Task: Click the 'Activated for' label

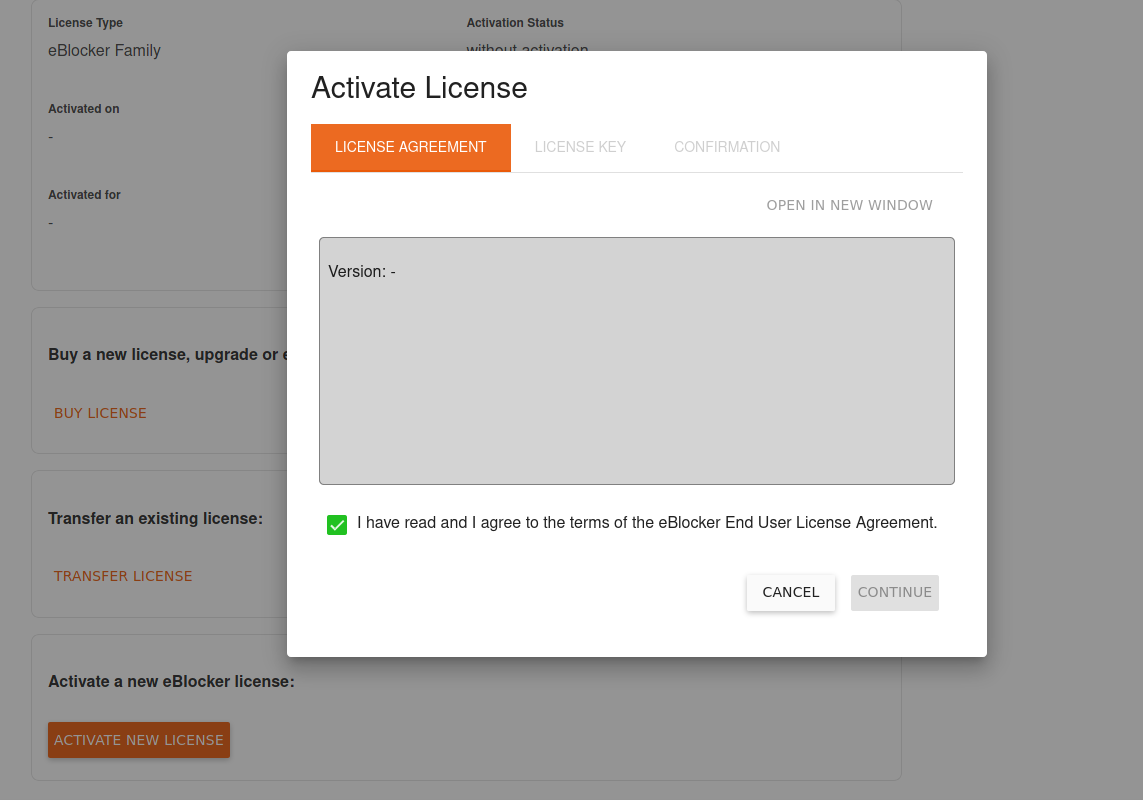Action: 85,195
